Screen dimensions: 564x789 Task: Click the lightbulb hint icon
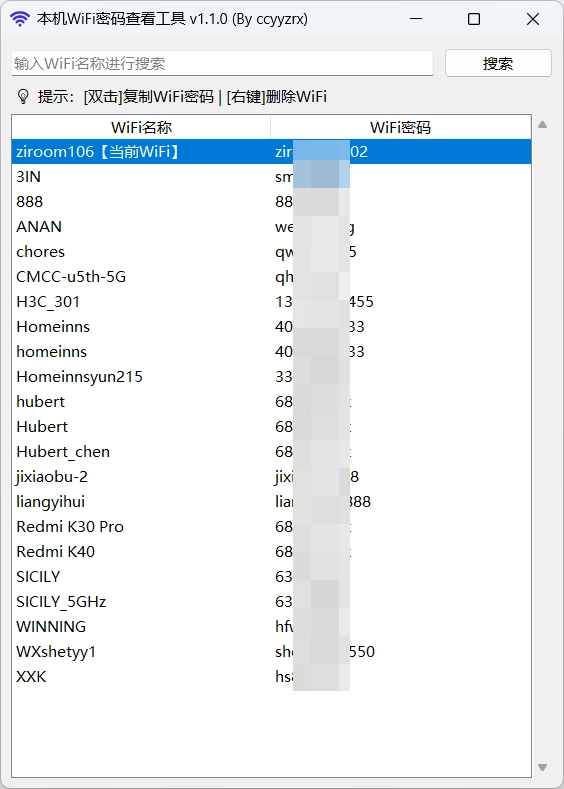click(23, 96)
